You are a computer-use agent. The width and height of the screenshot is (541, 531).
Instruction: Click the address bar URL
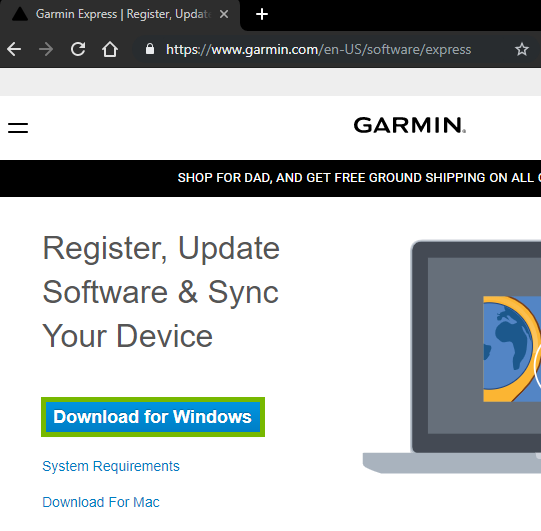(x=318, y=50)
